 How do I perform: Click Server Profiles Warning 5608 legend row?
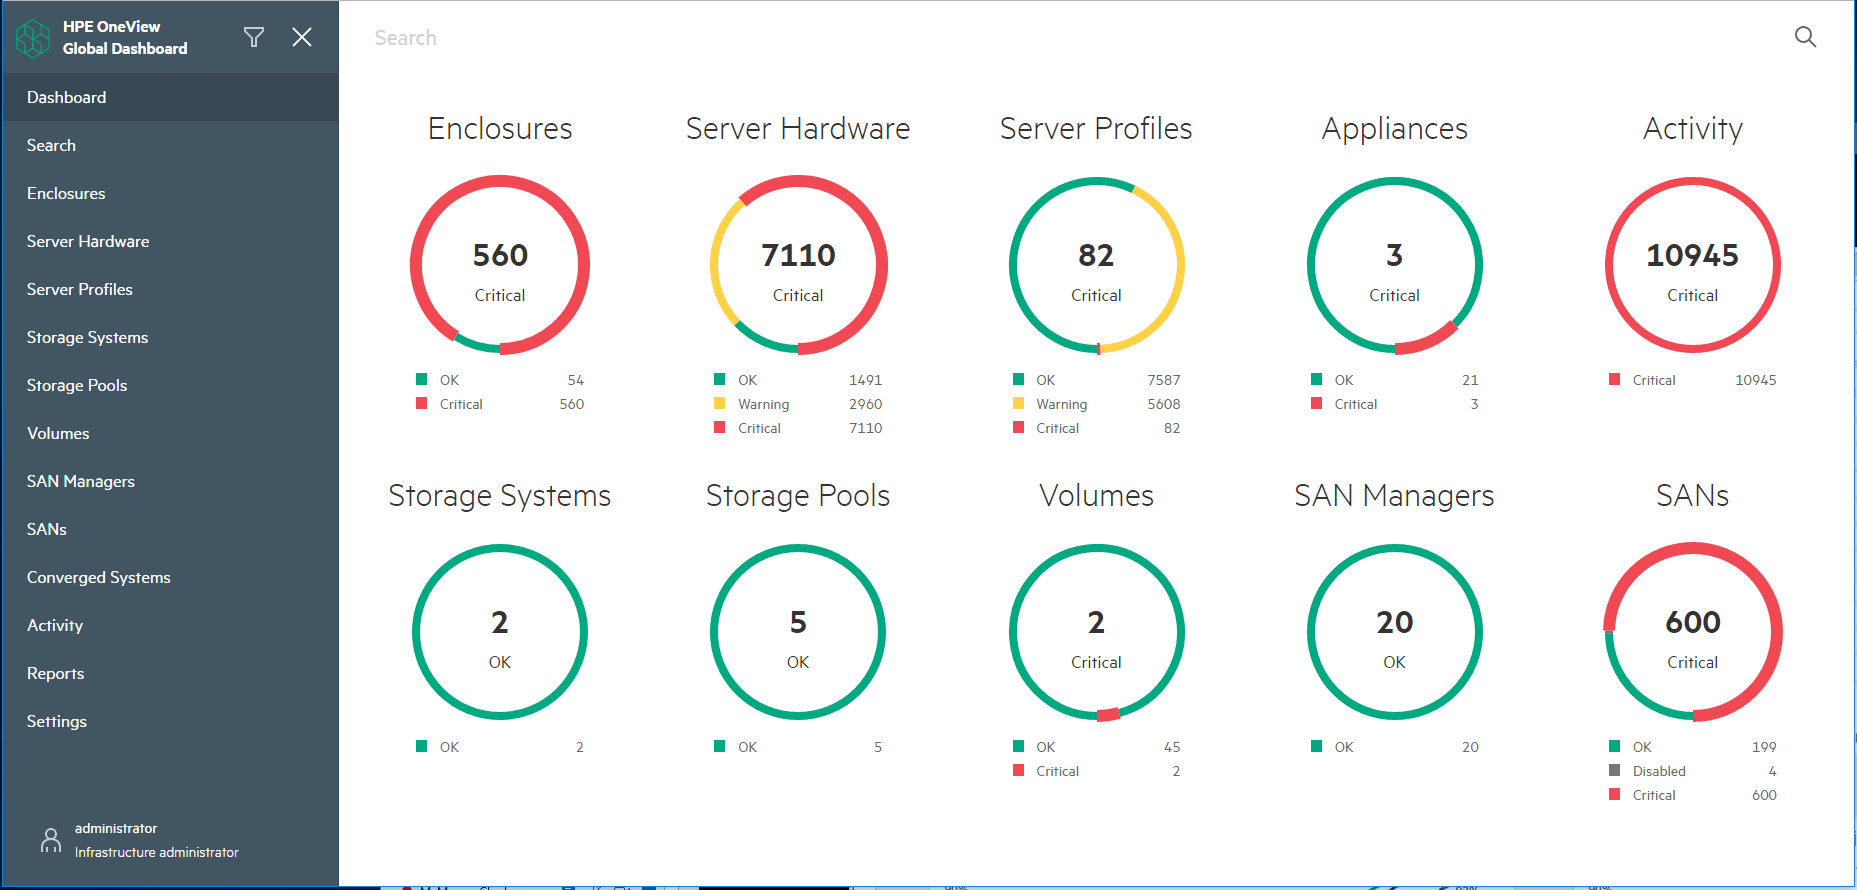point(1096,404)
